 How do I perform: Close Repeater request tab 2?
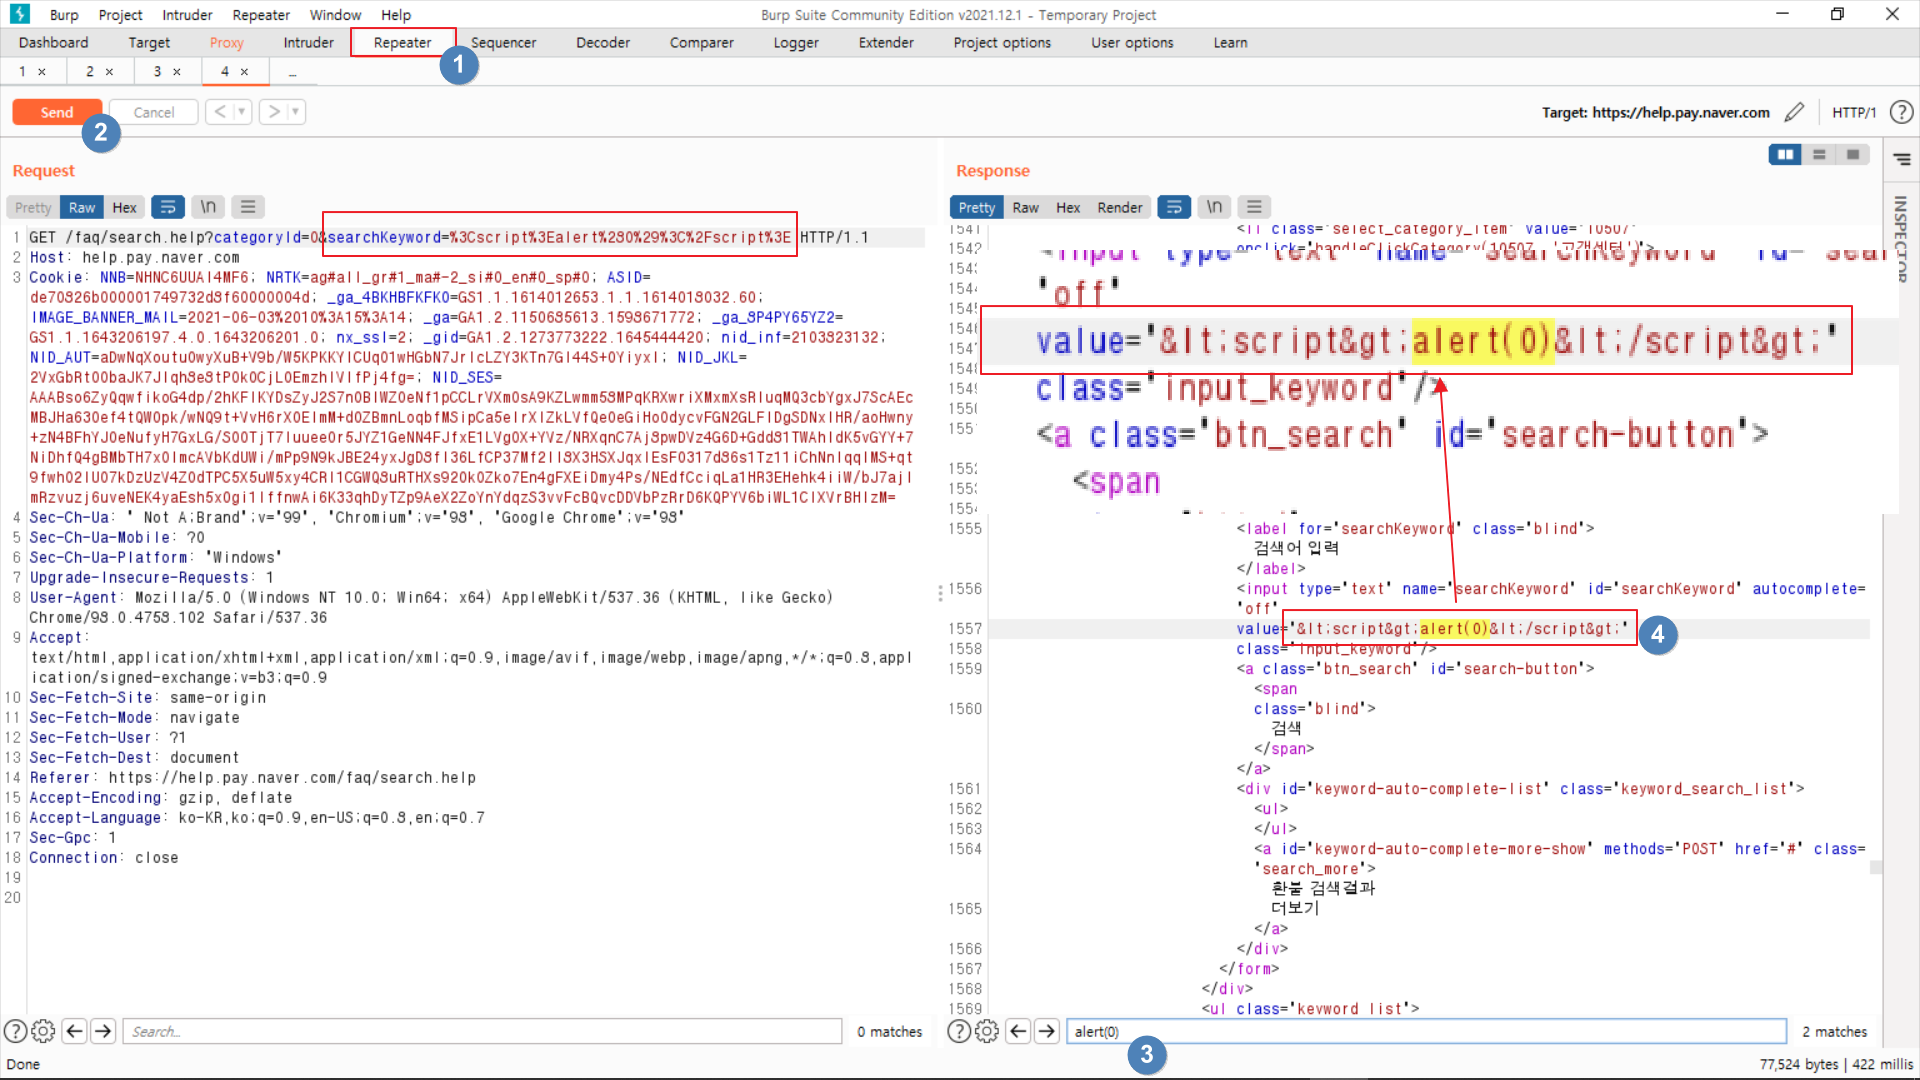point(109,72)
